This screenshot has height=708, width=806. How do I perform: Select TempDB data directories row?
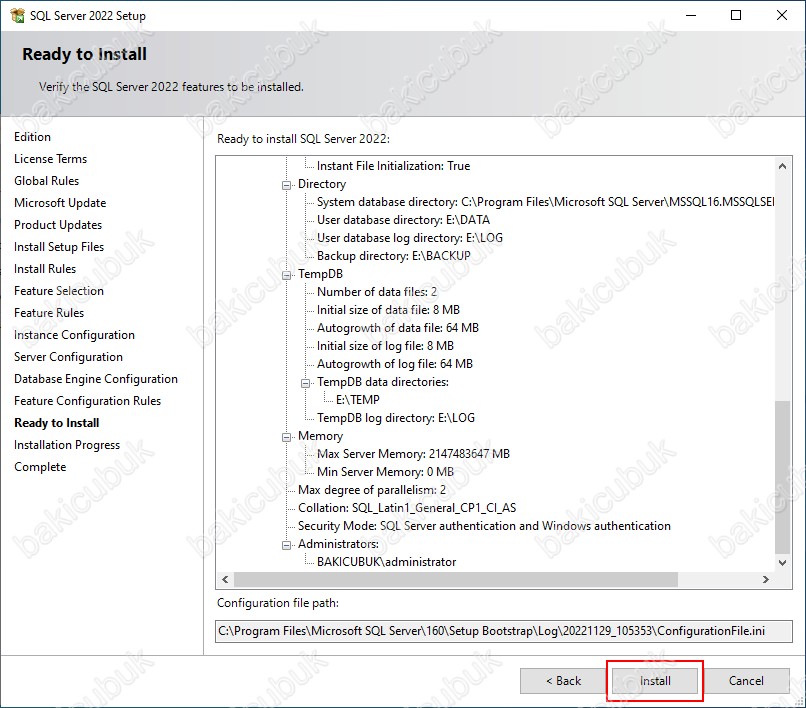(x=383, y=382)
